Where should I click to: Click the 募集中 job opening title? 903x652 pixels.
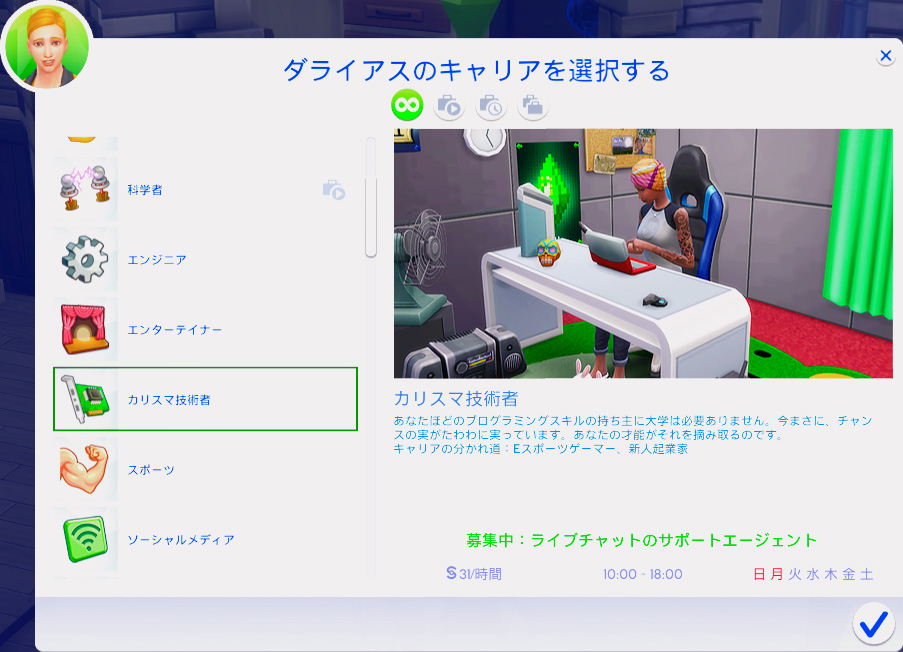point(642,540)
